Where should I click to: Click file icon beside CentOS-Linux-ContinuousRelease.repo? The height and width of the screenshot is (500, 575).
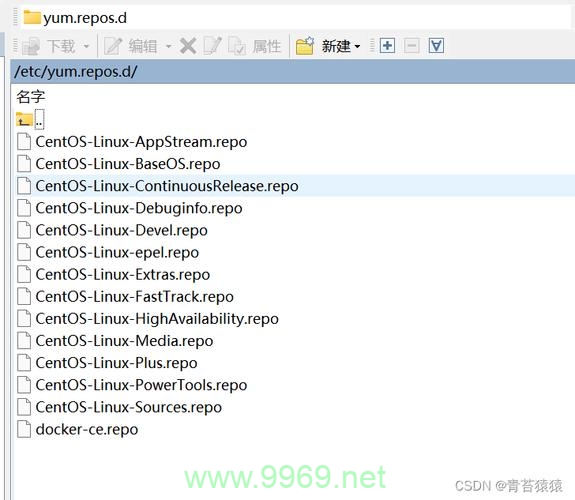(24, 186)
